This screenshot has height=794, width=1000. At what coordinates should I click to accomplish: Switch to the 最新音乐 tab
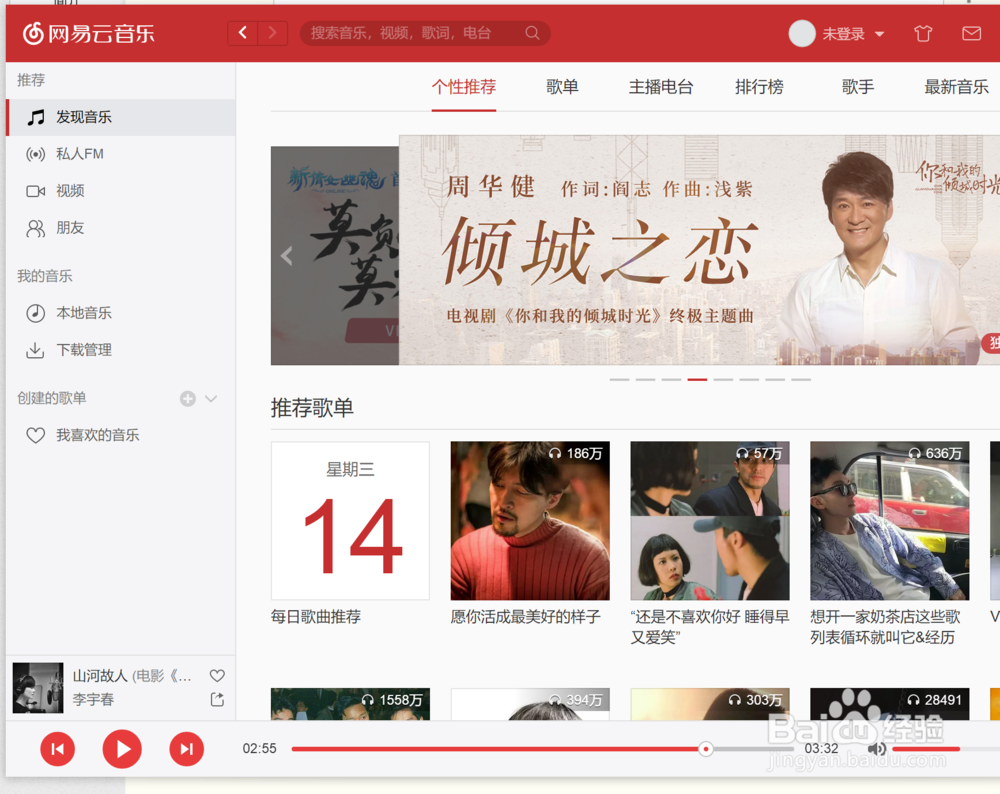pyautogui.click(x=956, y=87)
